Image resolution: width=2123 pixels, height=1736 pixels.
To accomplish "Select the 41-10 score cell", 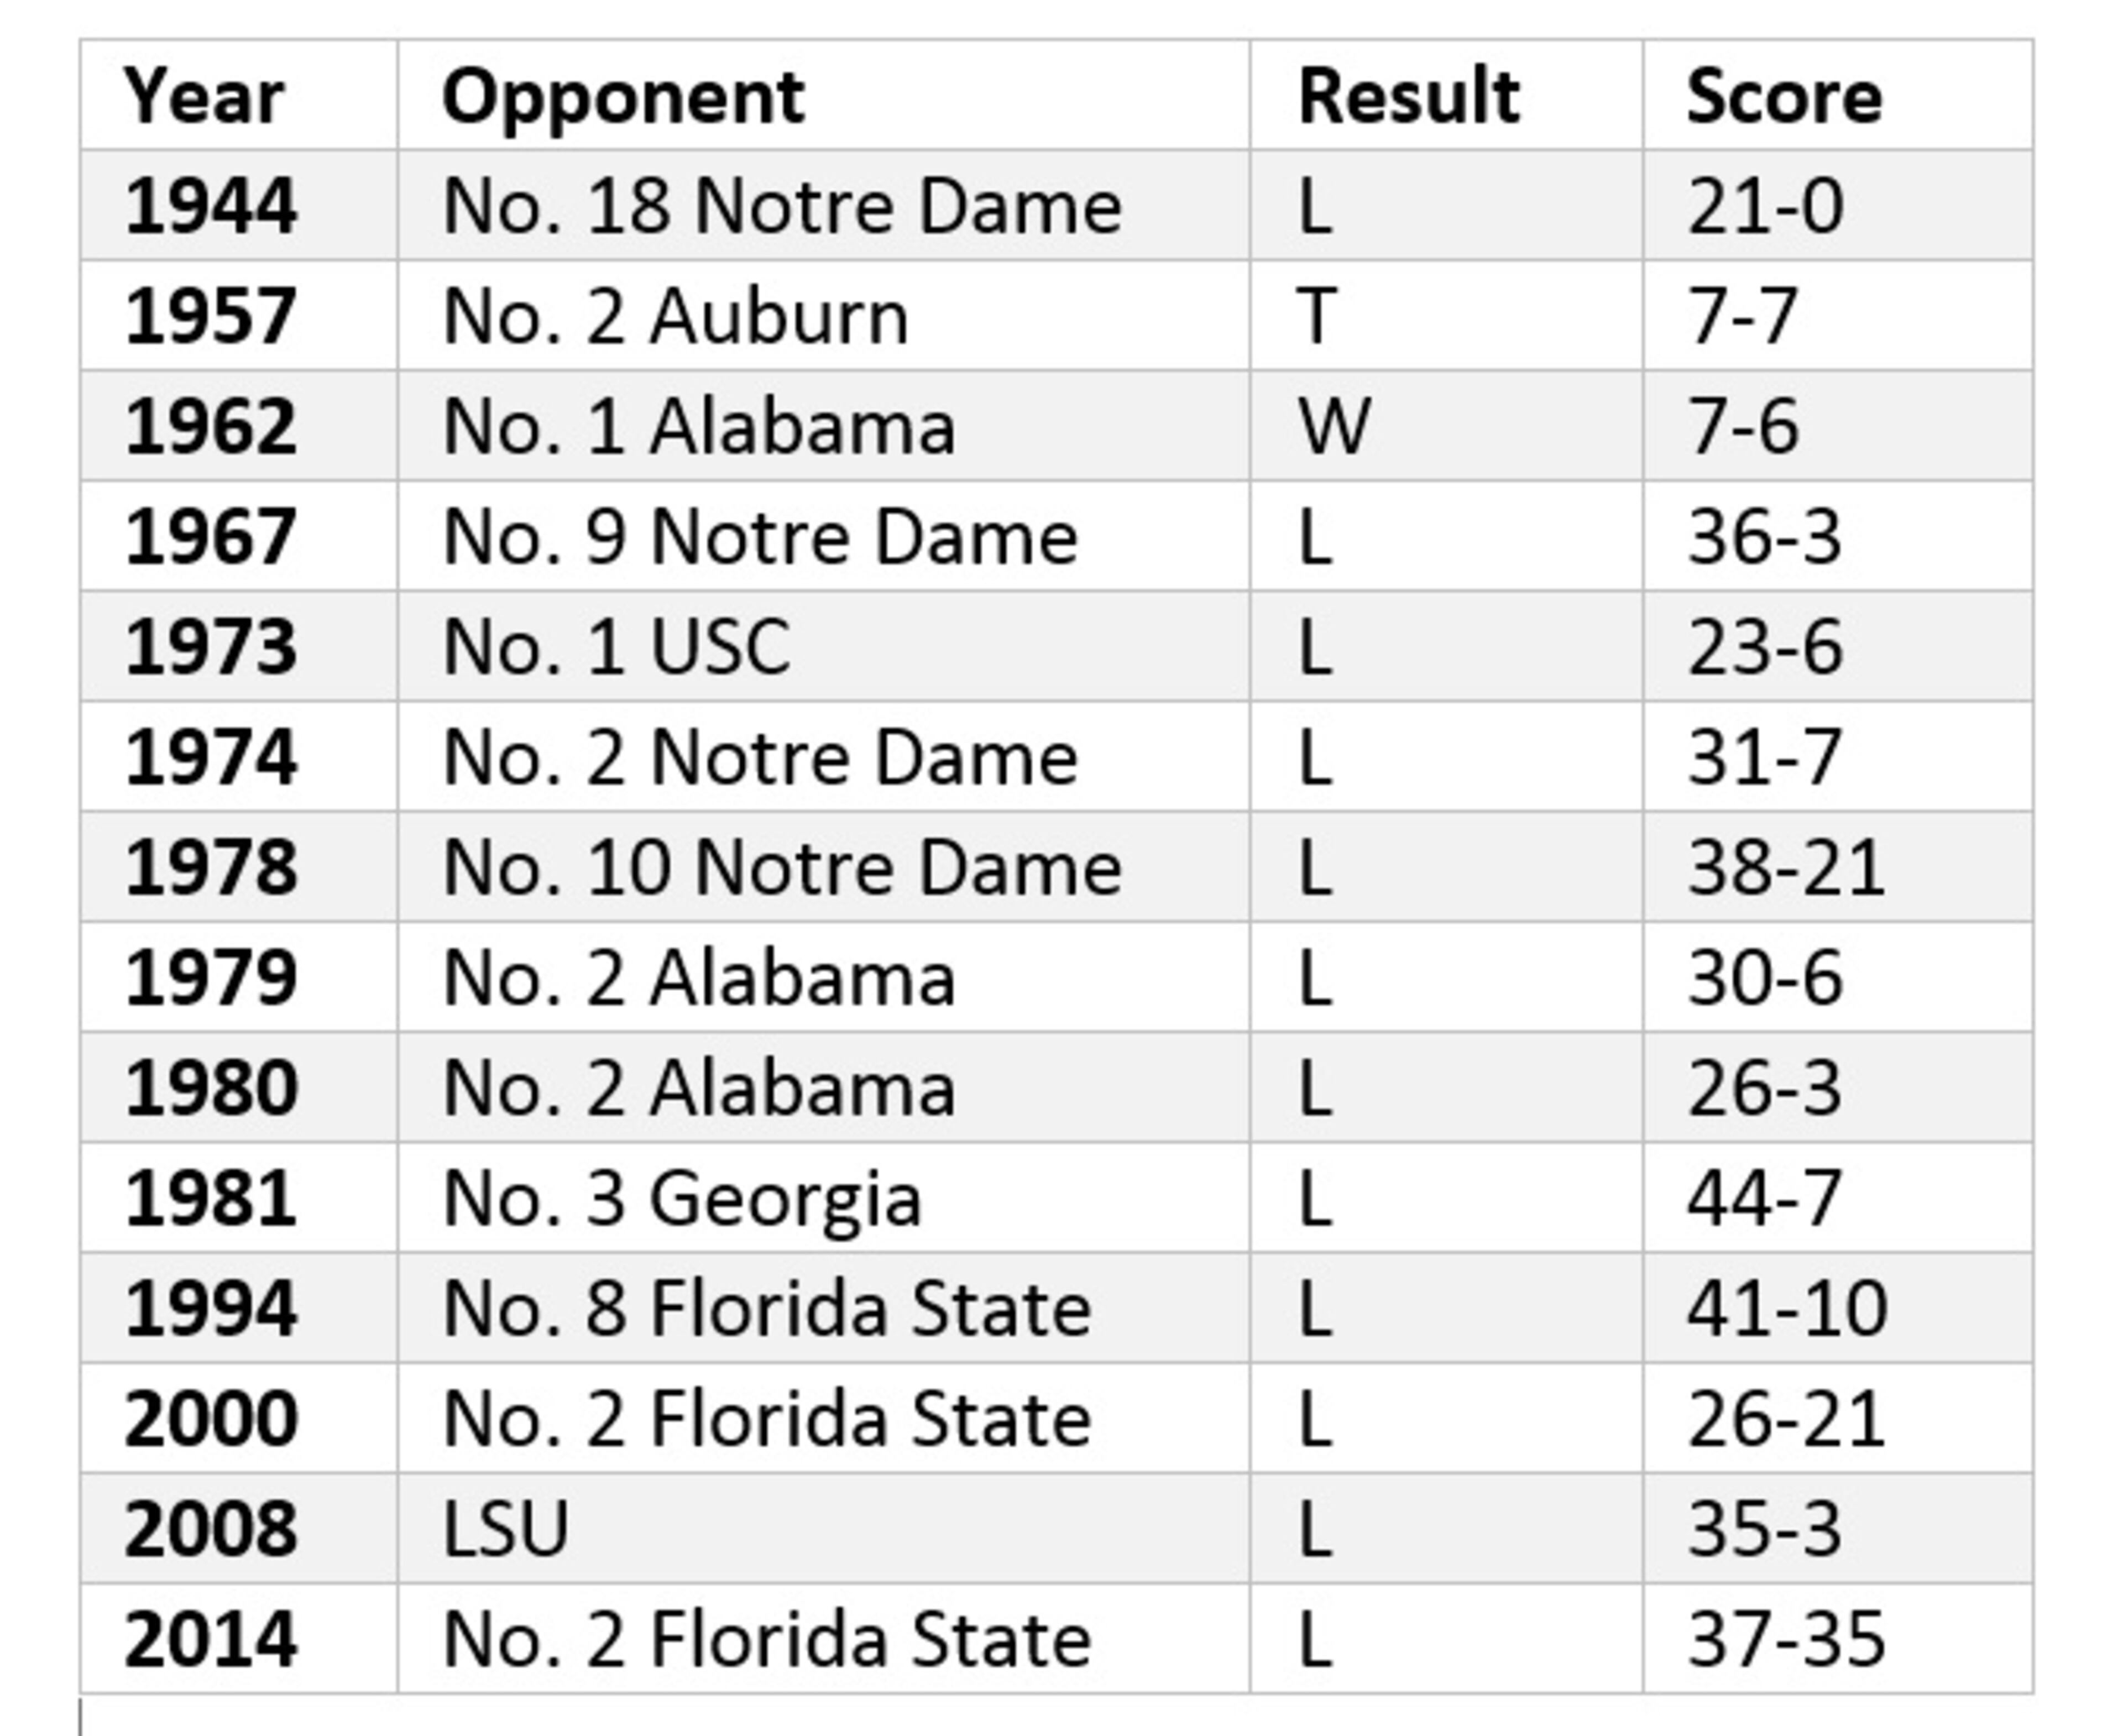I will click(1787, 1309).
